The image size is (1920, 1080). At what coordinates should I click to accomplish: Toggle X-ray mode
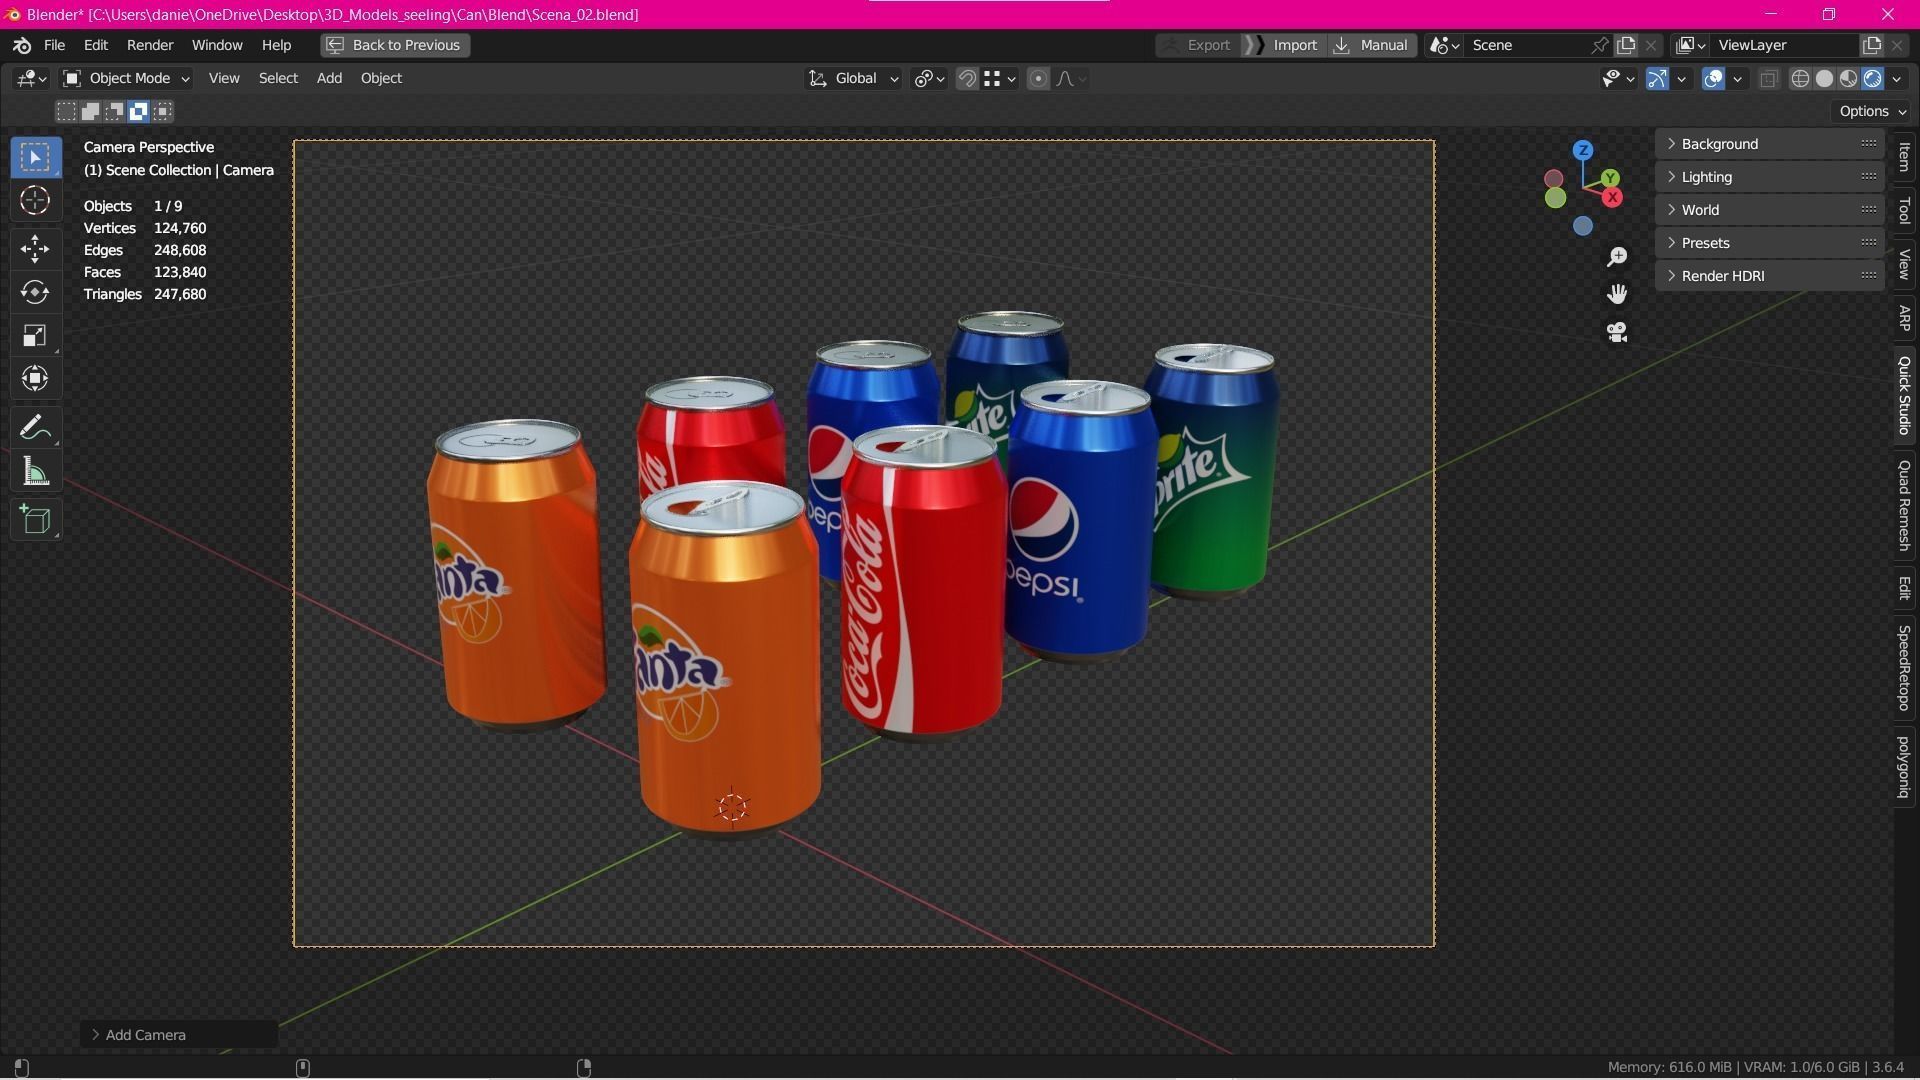coord(1768,78)
